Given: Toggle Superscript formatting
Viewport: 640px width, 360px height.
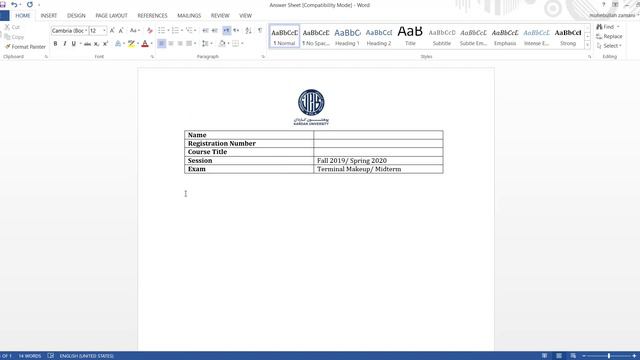Looking at the screenshot, I should pos(105,44).
